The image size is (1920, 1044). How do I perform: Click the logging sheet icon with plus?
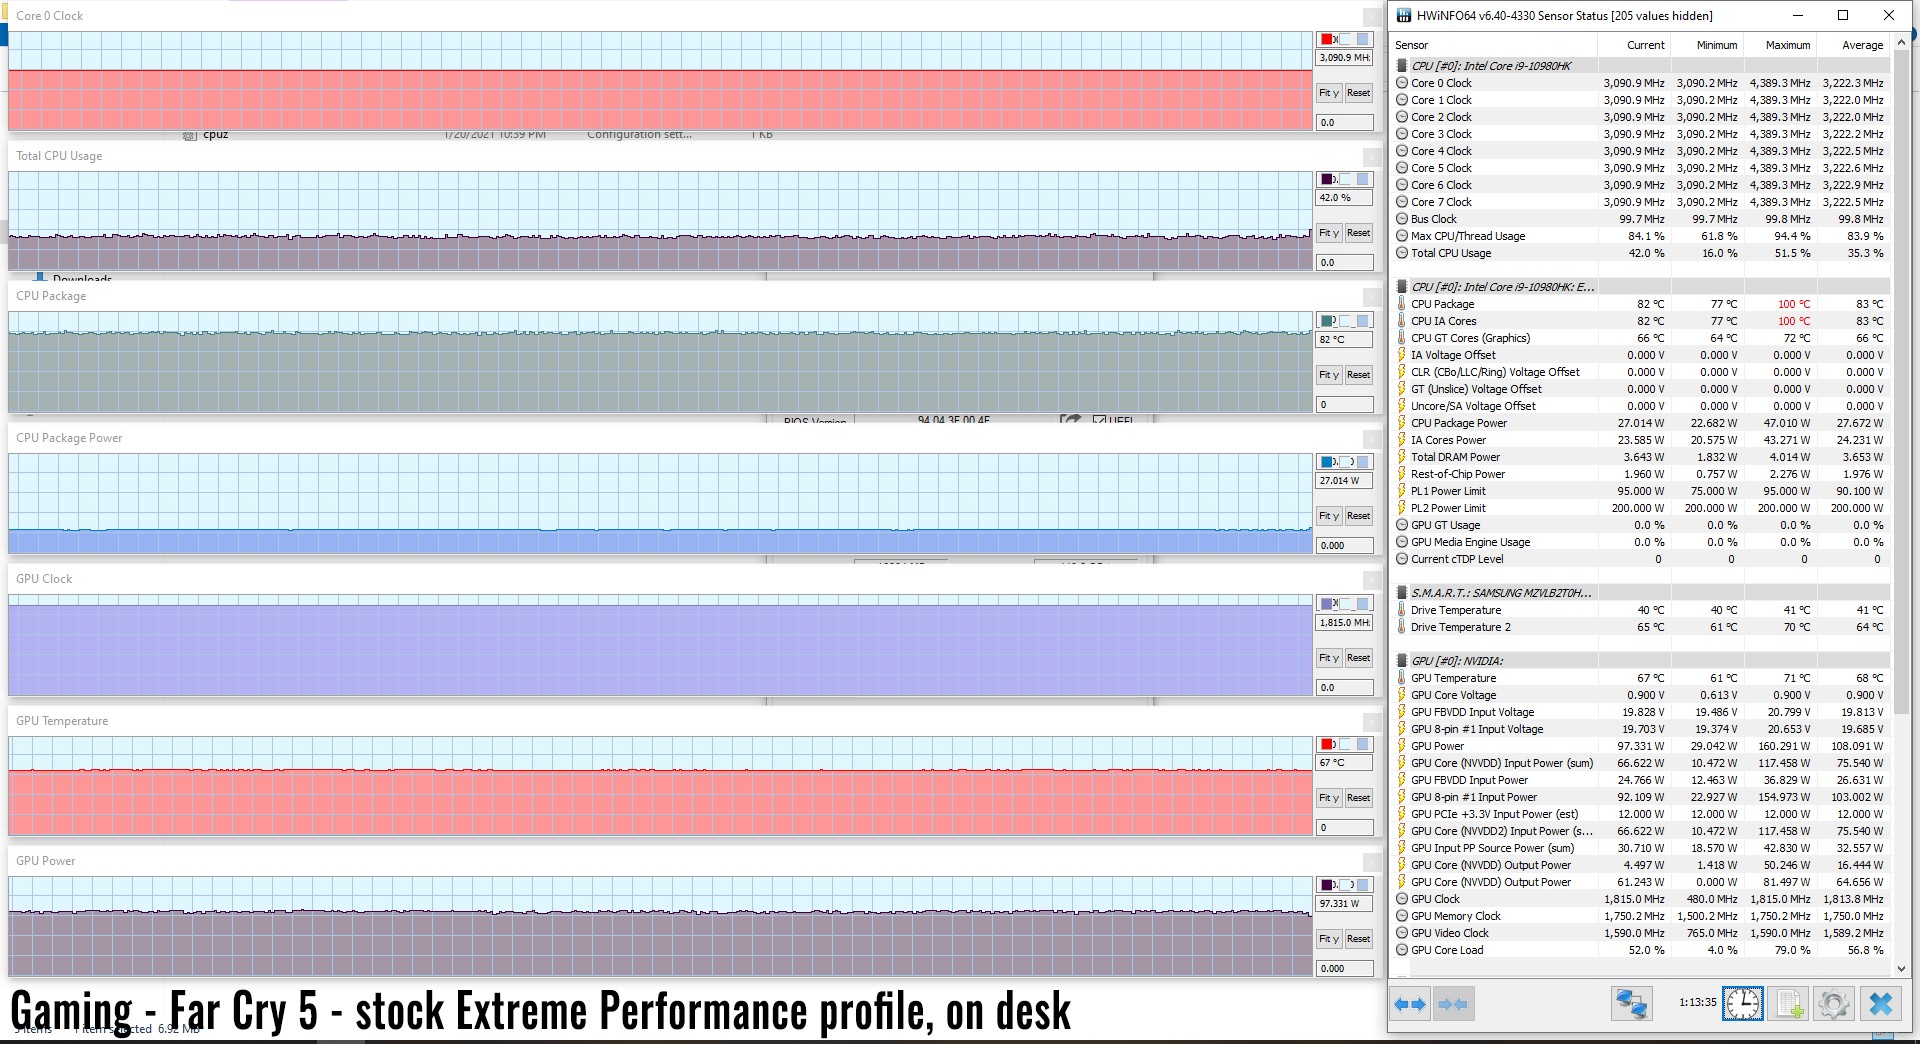coord(1789,1004)
